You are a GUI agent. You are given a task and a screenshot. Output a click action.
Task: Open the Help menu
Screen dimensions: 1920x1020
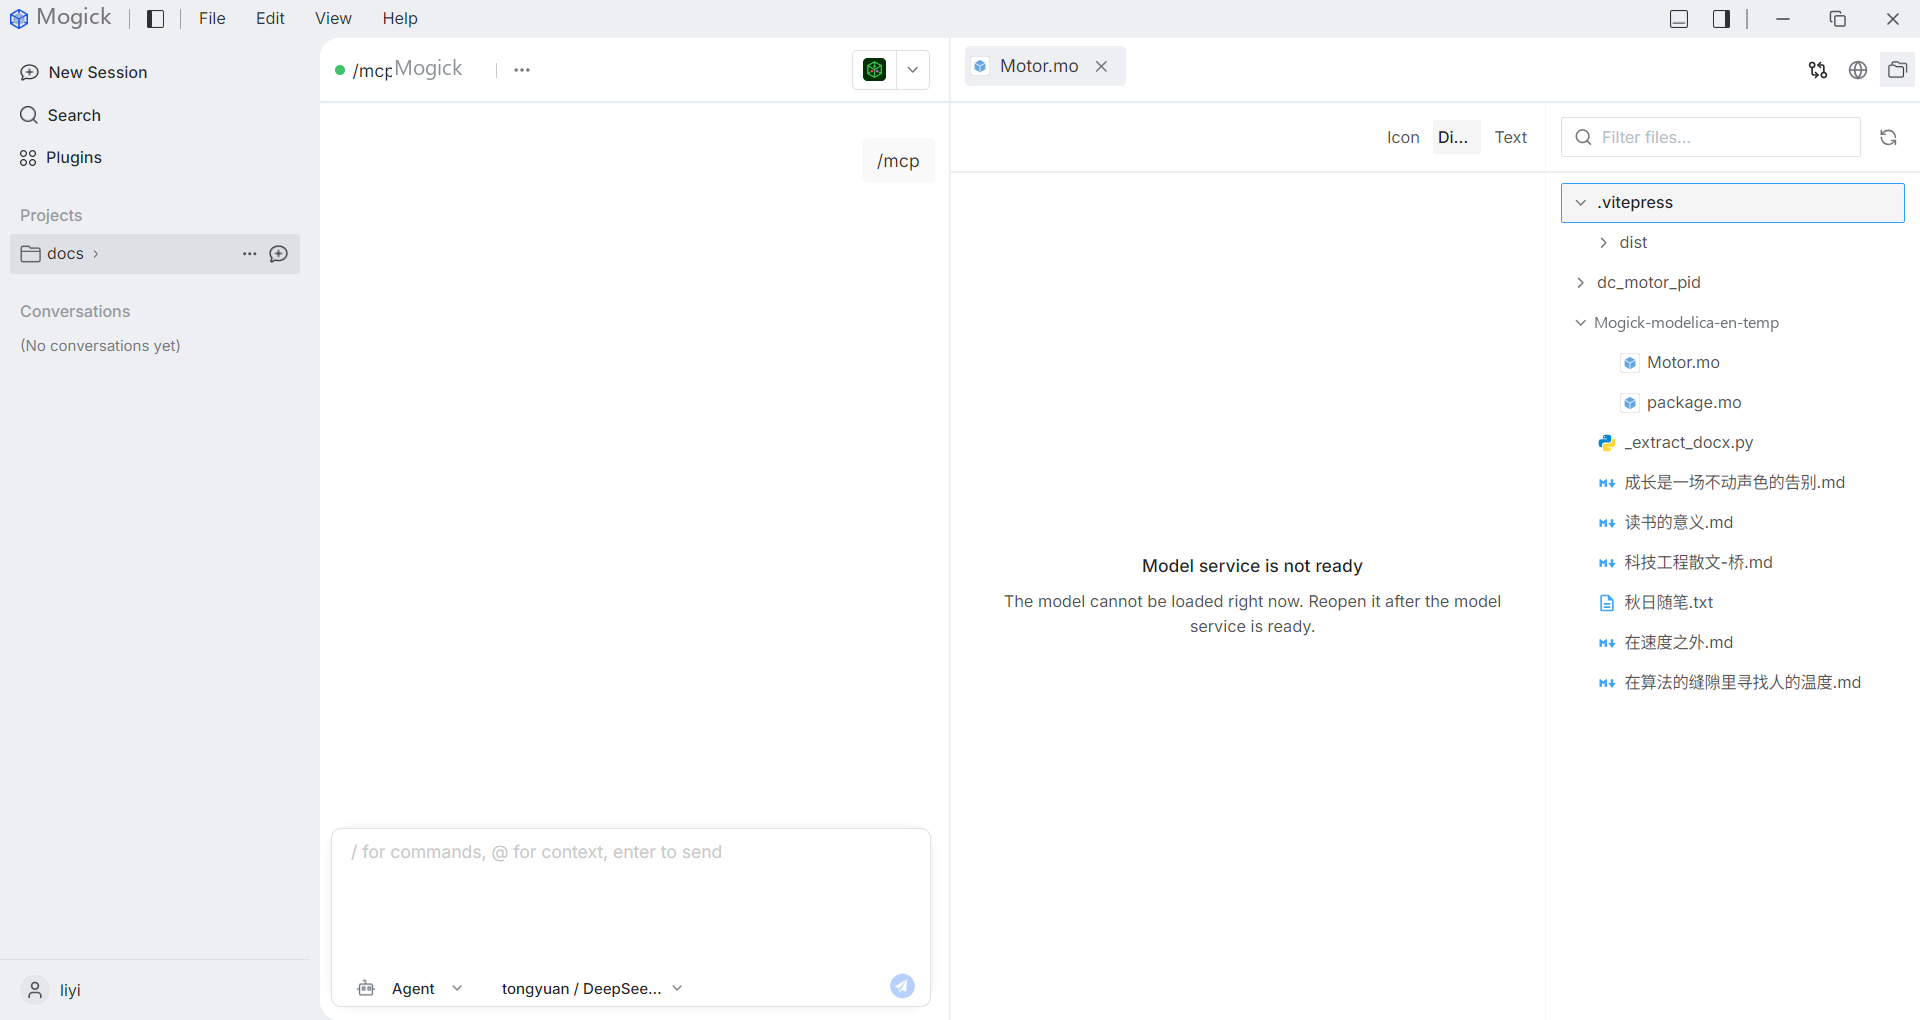pyautogui.click(x=400, y=19)
